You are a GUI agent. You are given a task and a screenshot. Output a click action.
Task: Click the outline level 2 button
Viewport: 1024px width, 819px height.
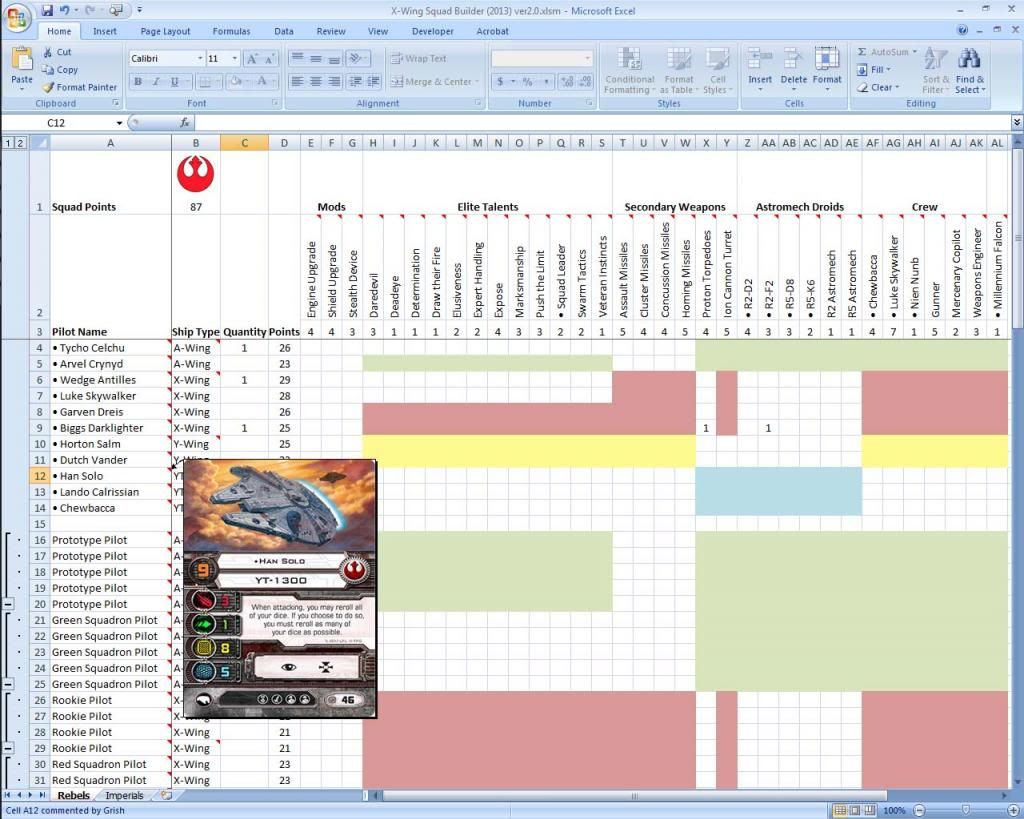20,143
